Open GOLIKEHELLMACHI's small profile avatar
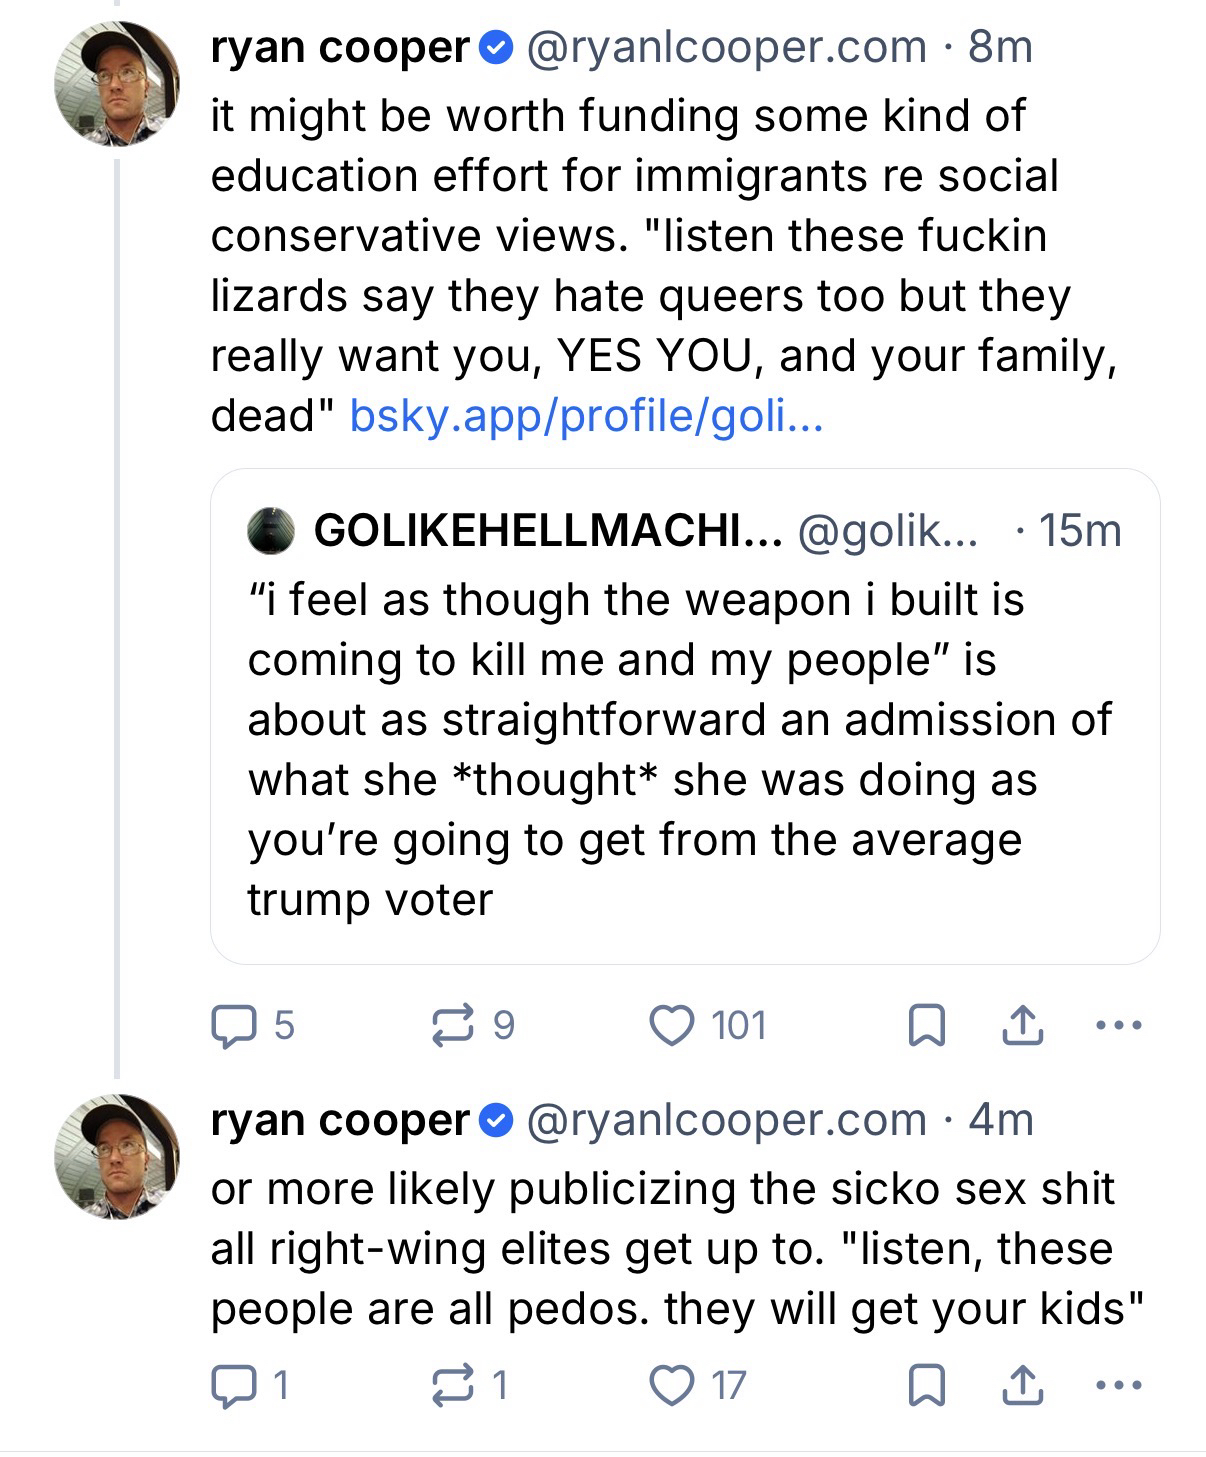The image size is (1206, 1457). [x=271, y=531]
